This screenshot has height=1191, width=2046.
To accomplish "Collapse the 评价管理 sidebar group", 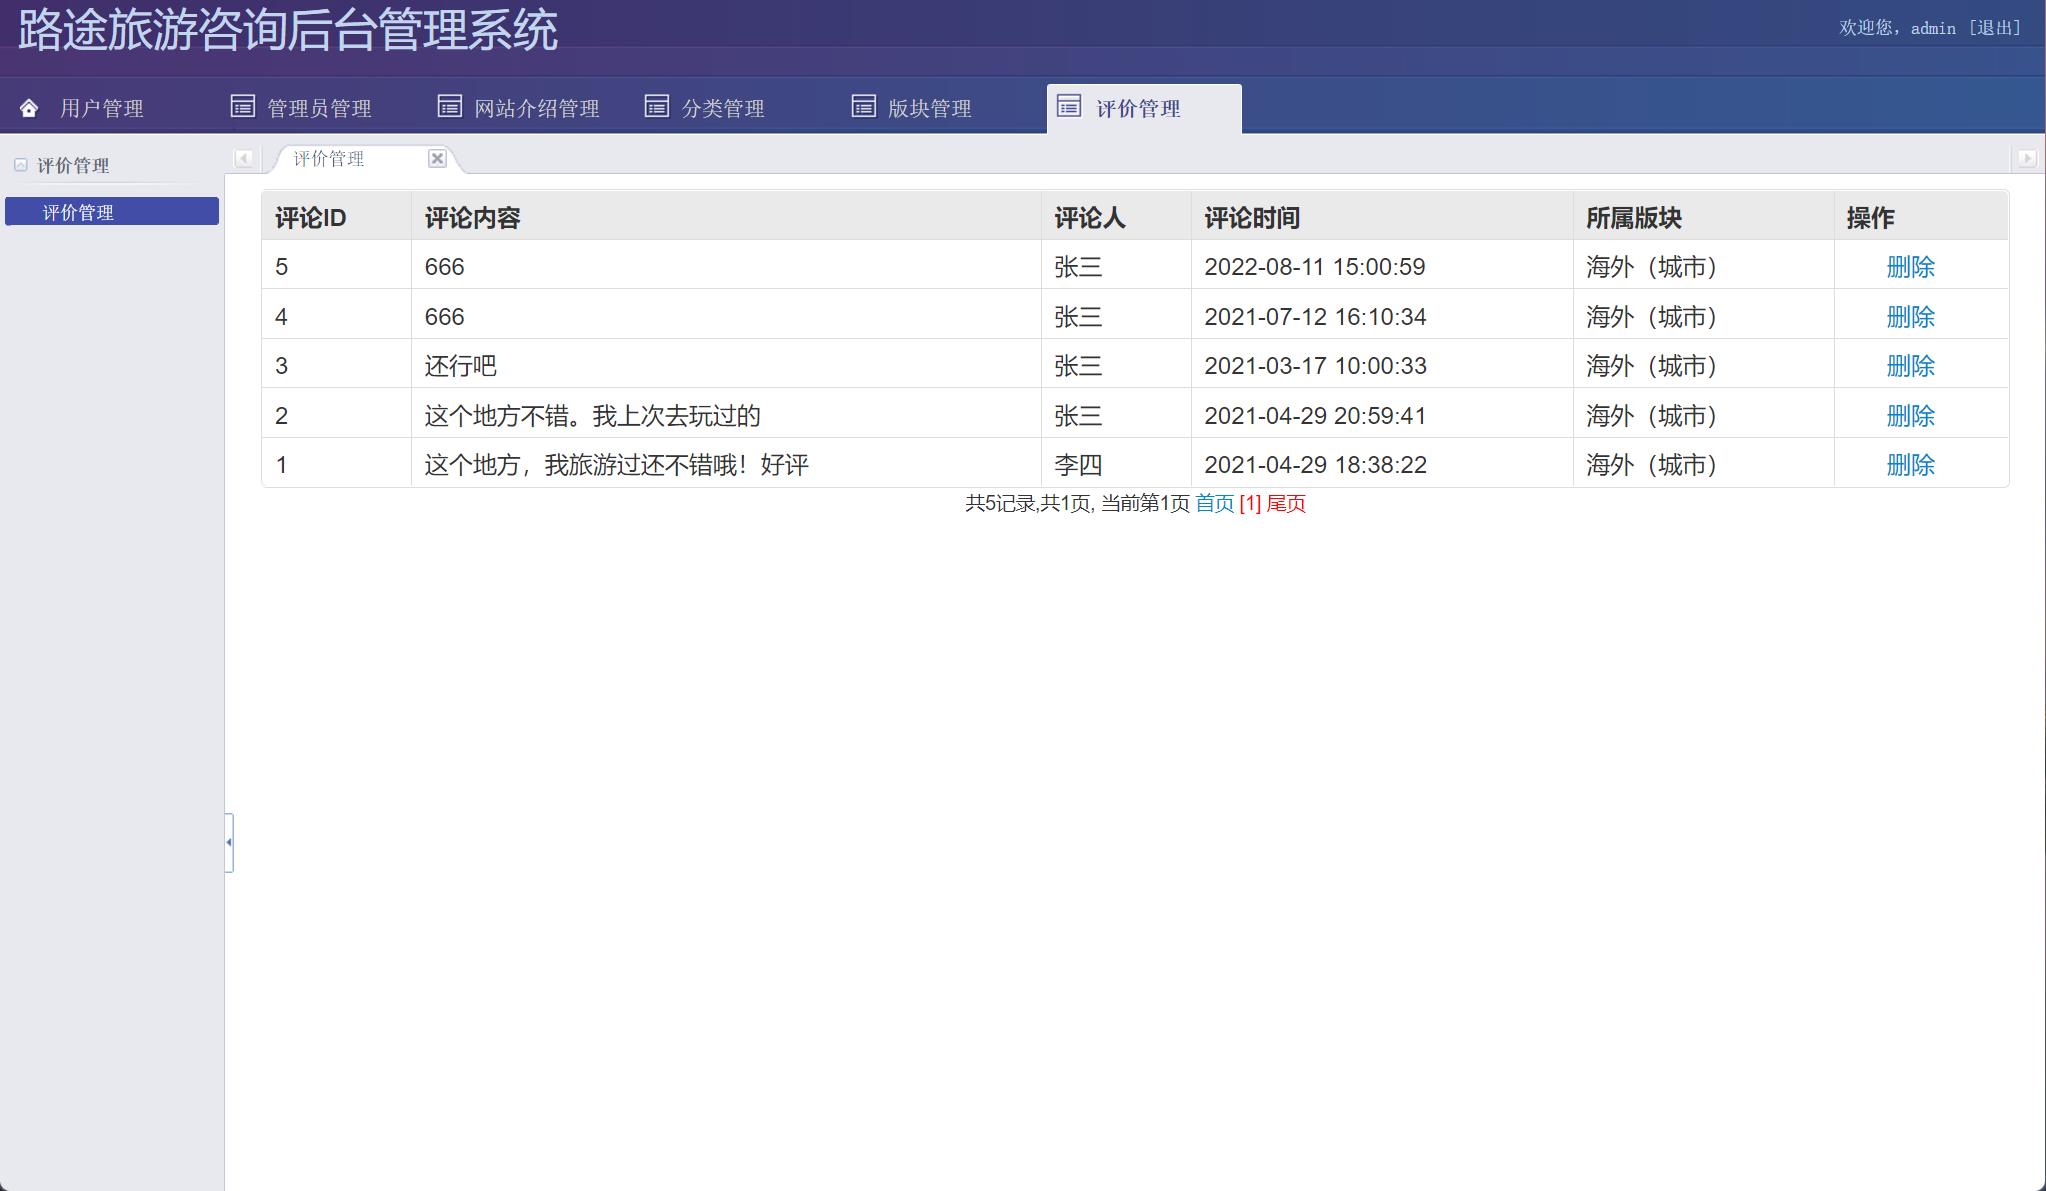I will 21,165.
